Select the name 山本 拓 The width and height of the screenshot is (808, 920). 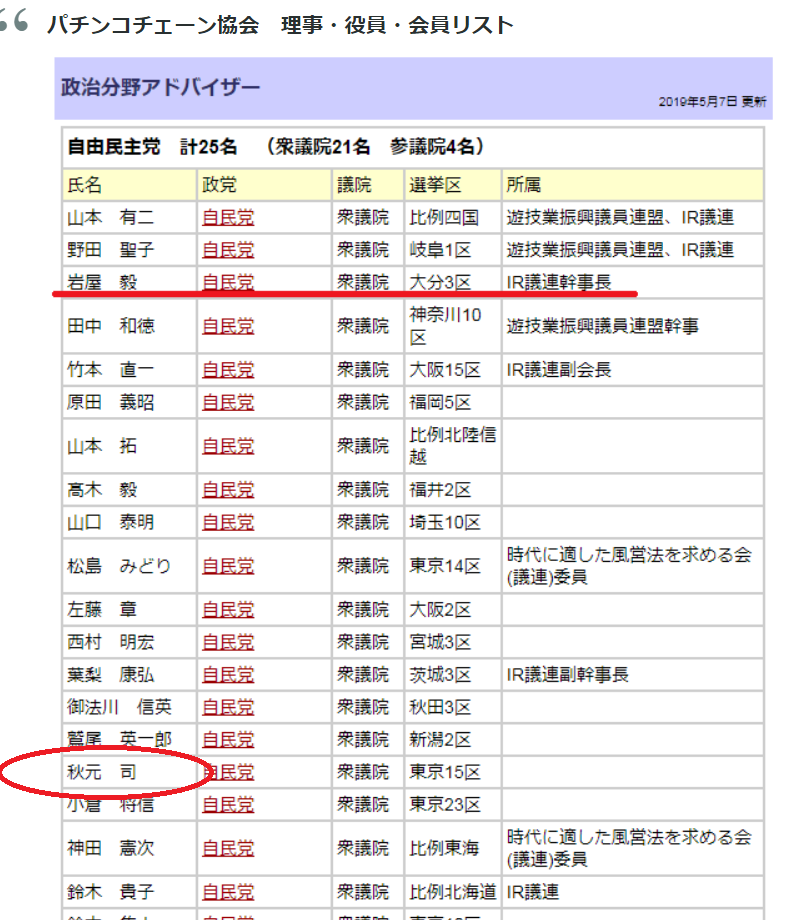[102, 446]
